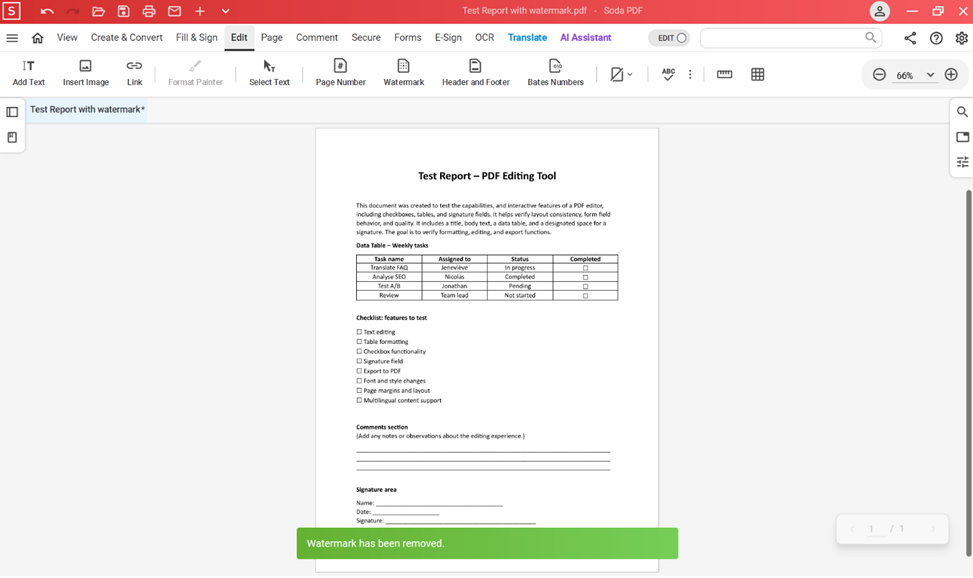The height and width of the screenshot is (578, 973).
Task: Switch to the Comment ribbon tab
Action: (316, 37)
